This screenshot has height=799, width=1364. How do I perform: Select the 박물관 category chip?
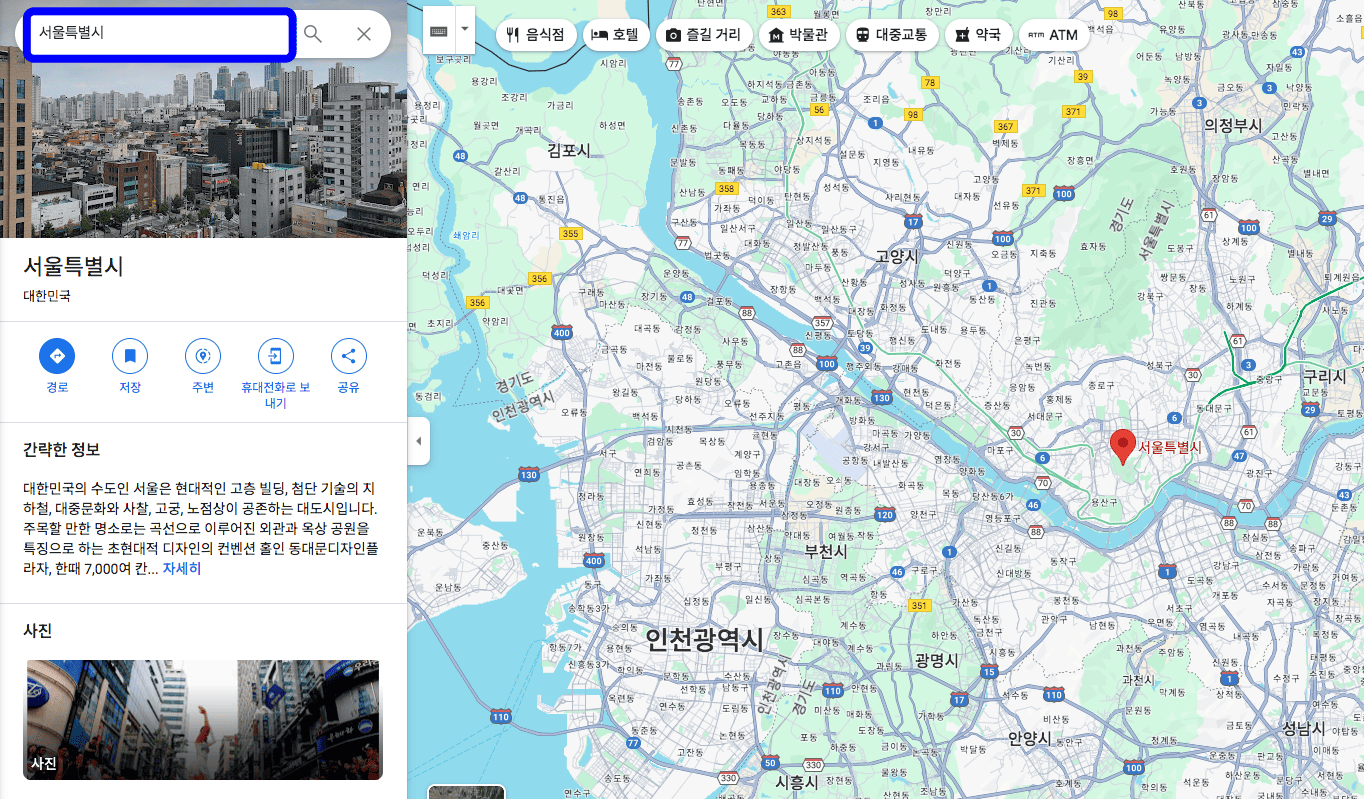[798, 34]
